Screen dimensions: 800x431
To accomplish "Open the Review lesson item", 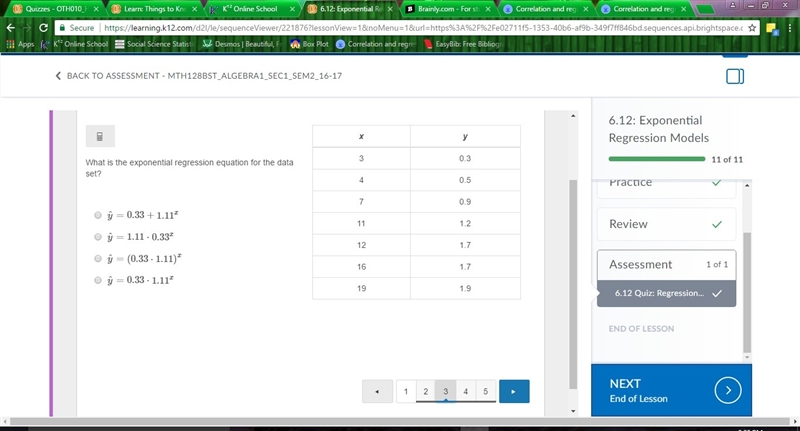I will point(666,224).
